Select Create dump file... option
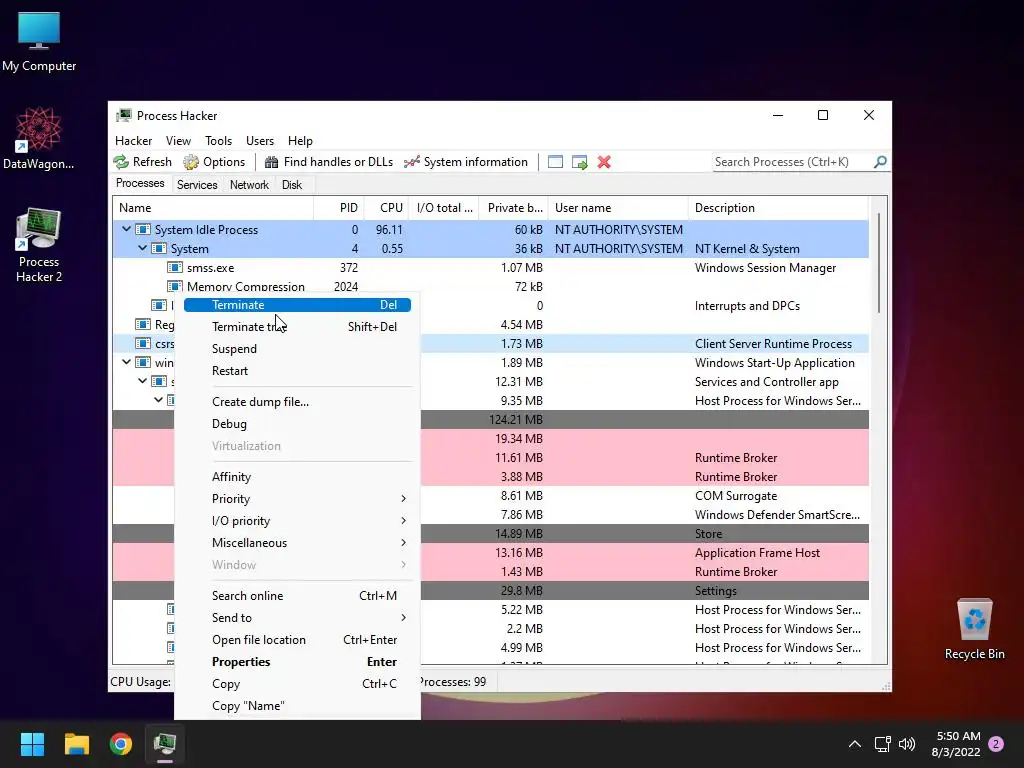This screenshot has width=1024, height=768. tap(297, 402)
